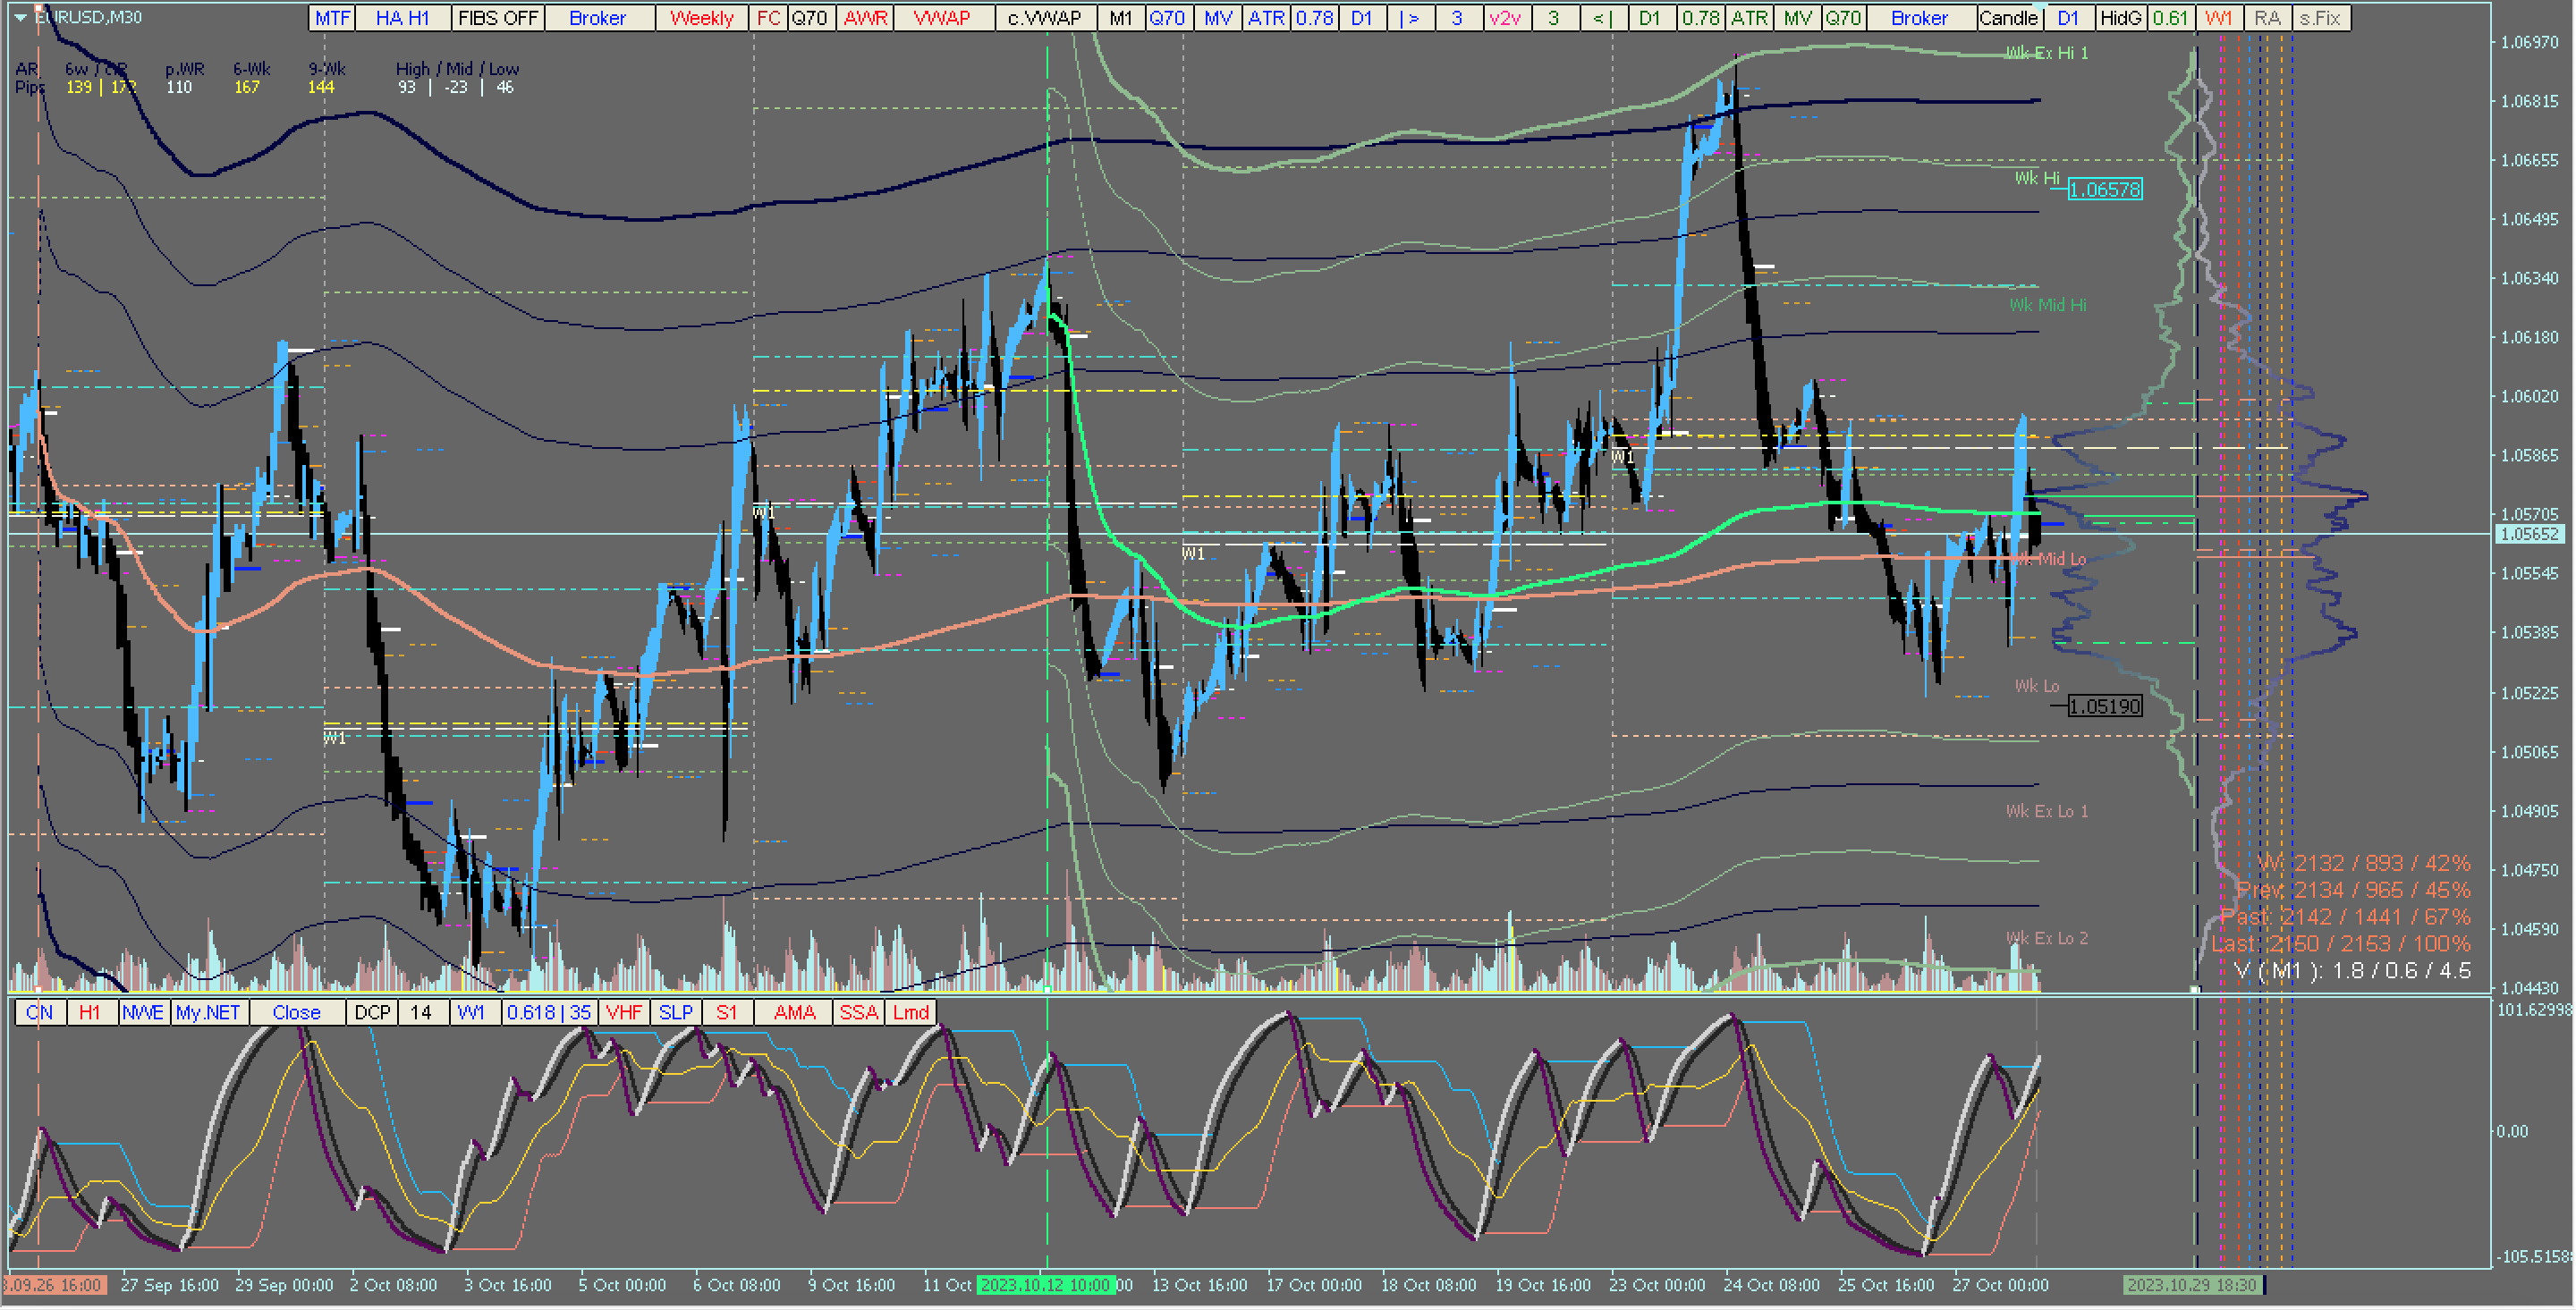This screenshot has width=2576, height=1310.
Task: Click the Wk Hi 1.06578 price label
Action: [2105, 190]
